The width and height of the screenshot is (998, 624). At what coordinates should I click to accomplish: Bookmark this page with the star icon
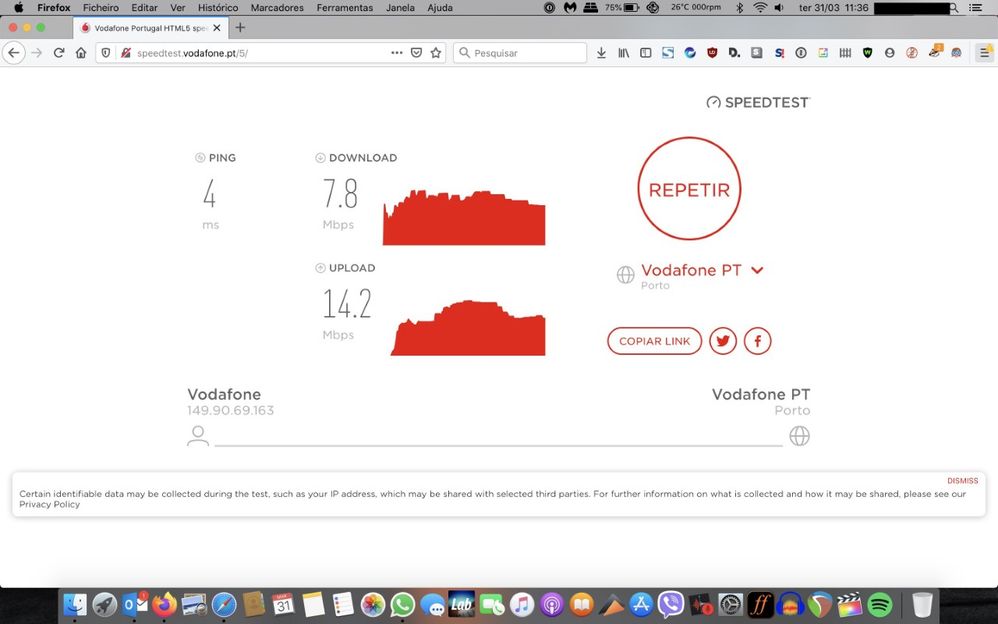pos(436,53)
